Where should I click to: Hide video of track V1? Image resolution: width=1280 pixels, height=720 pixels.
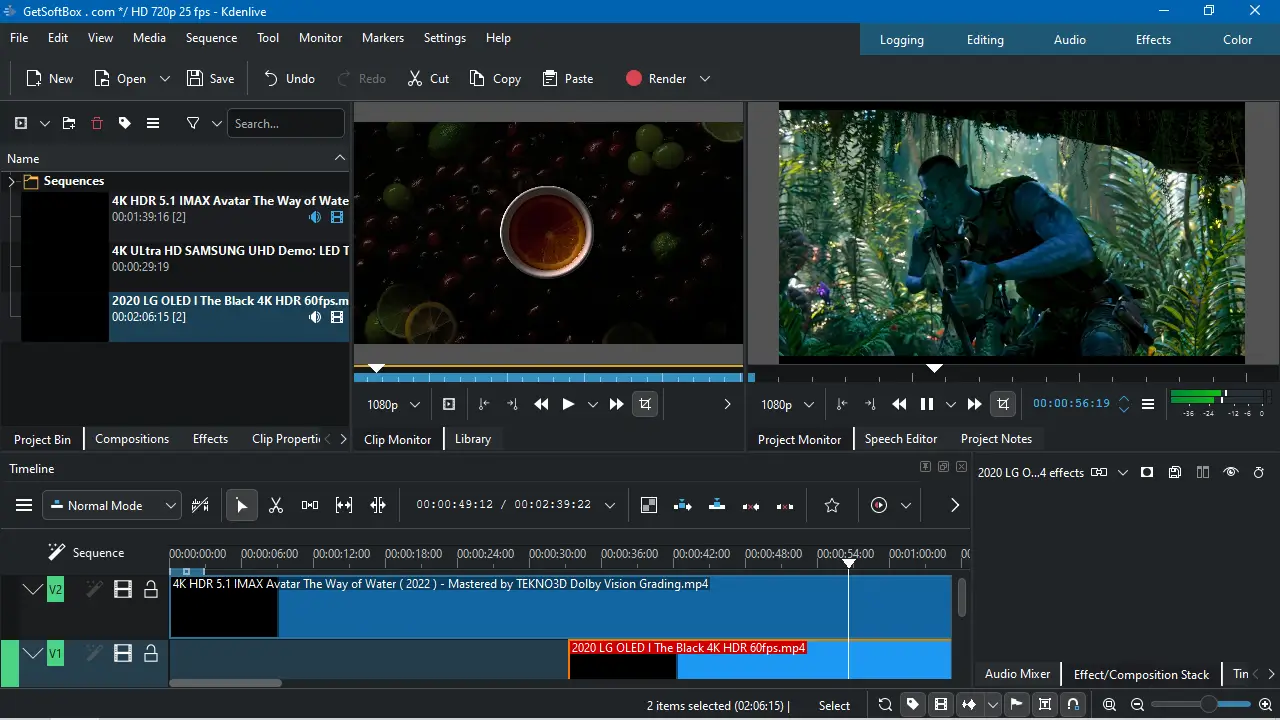tap(123, 654)
